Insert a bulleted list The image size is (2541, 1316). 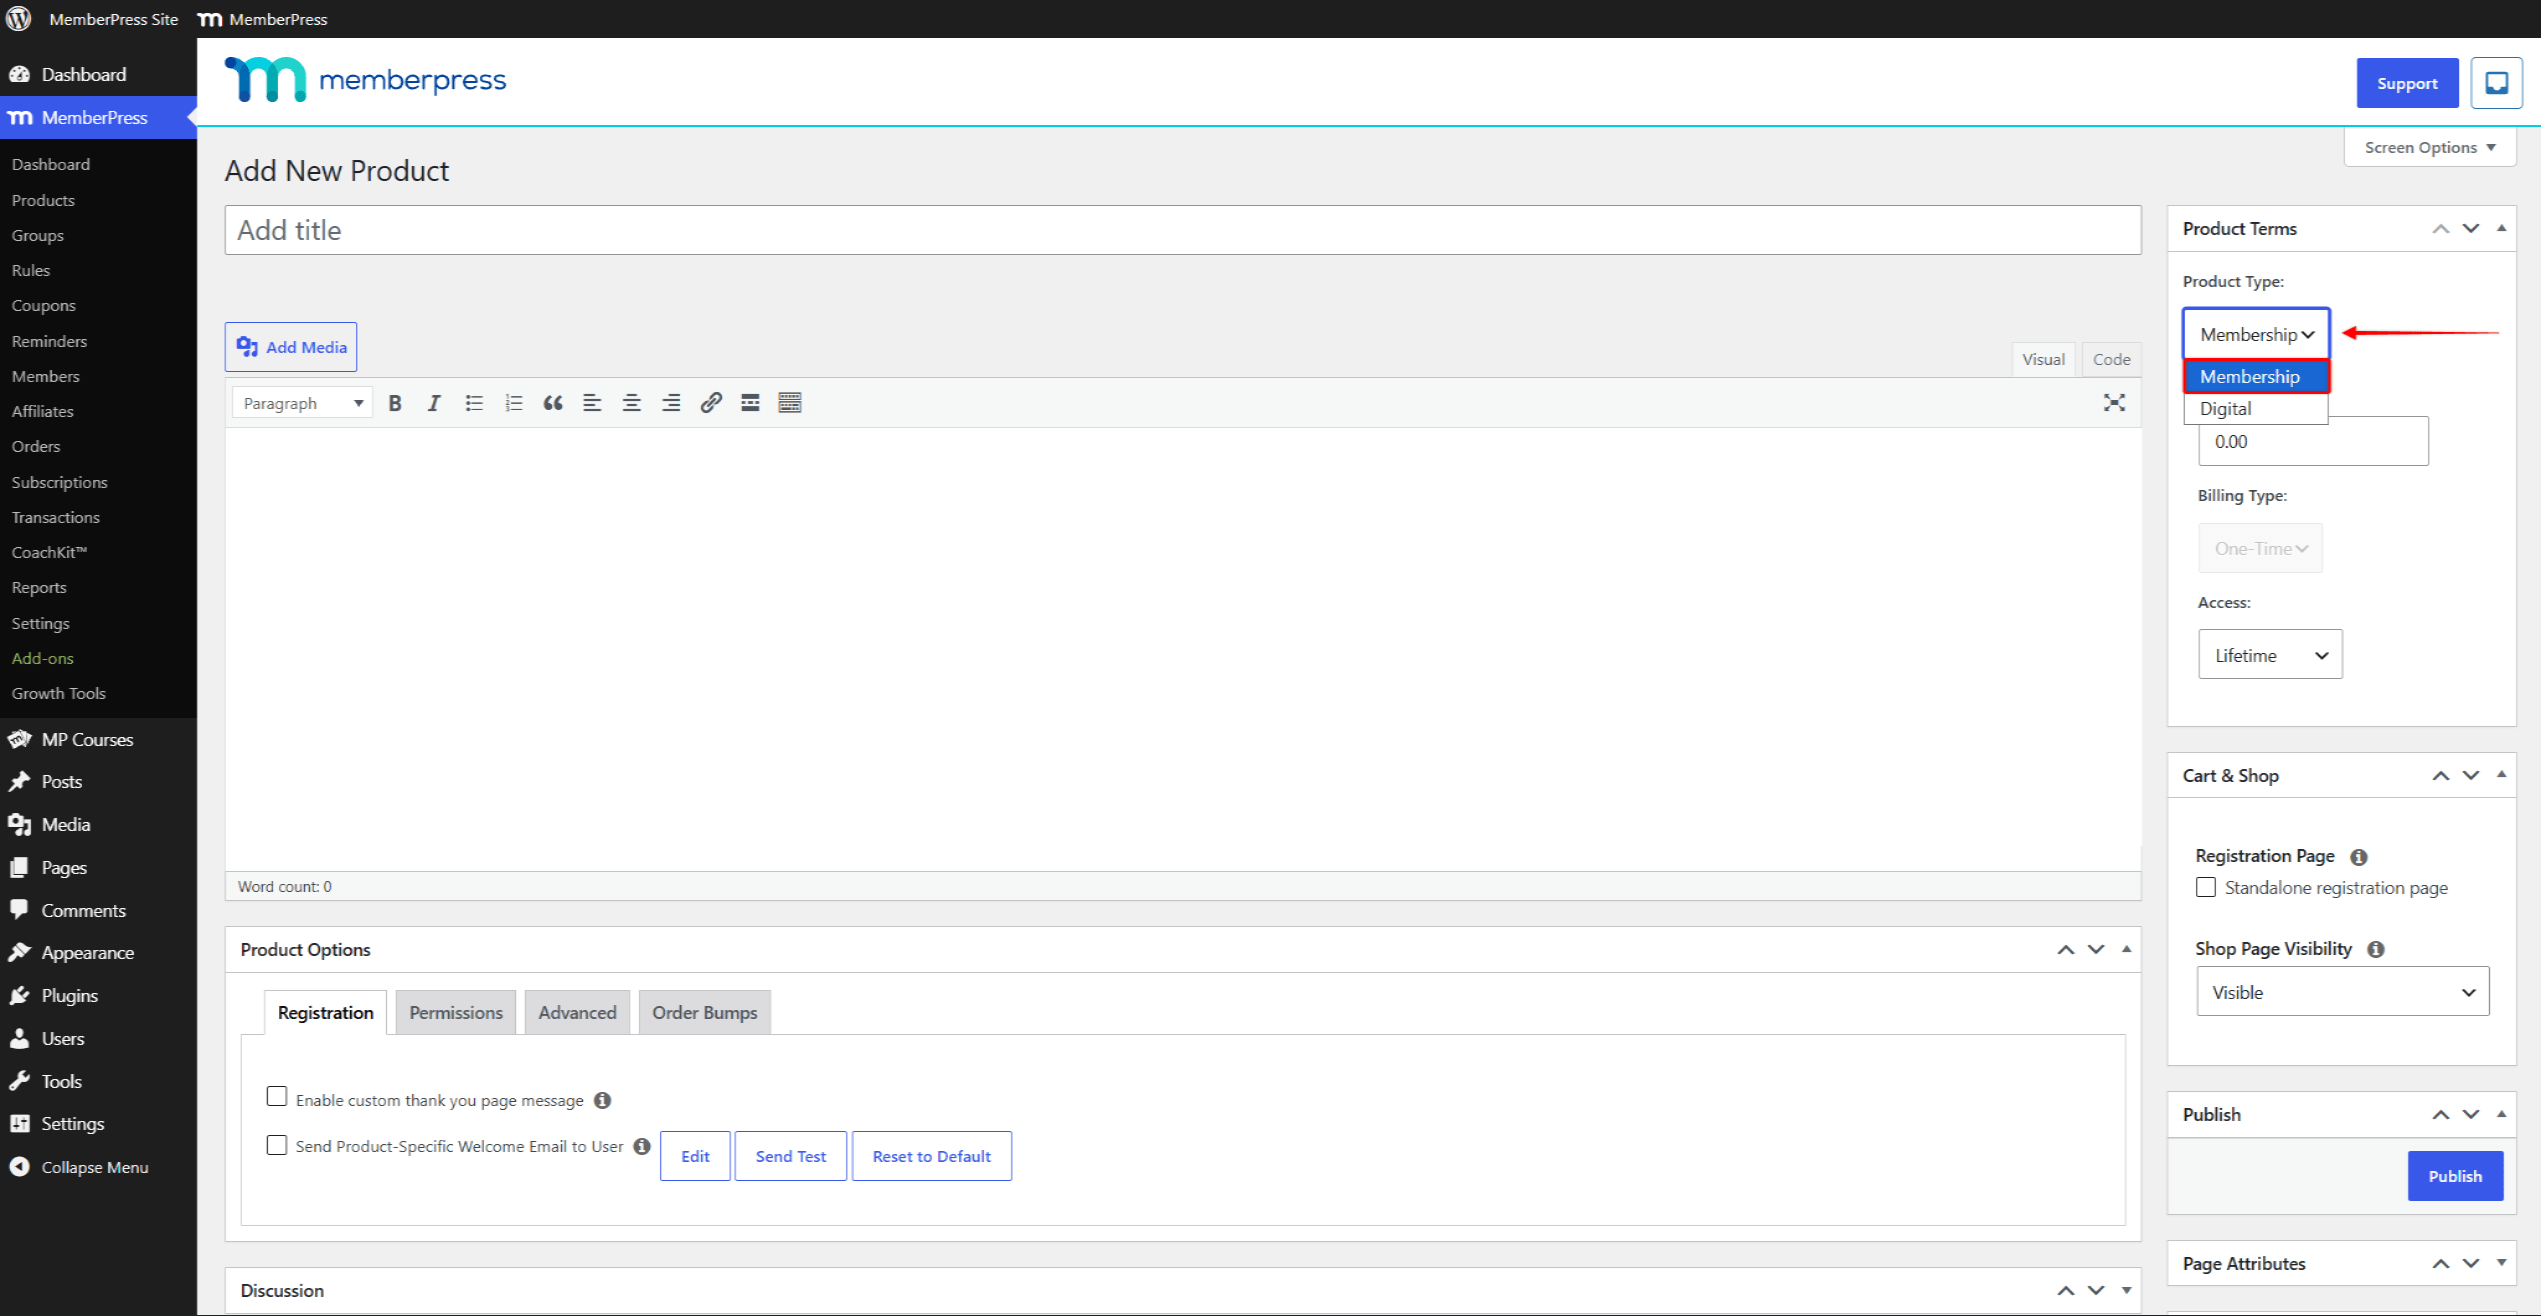click(x=474, y=403)
